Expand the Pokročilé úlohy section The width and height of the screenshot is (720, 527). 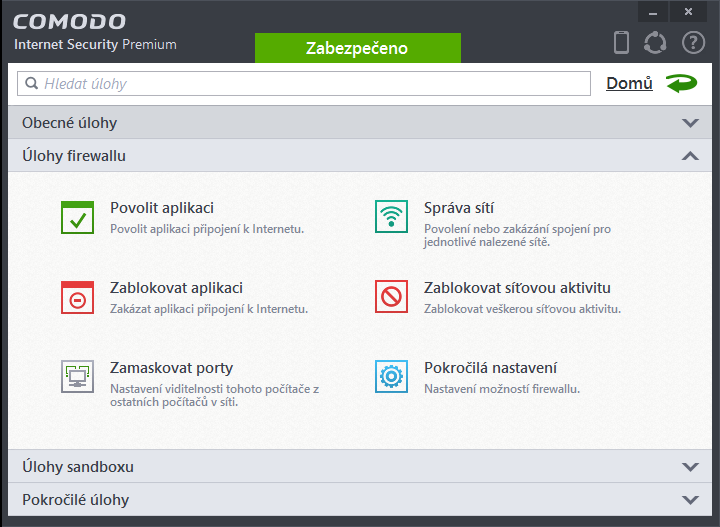(689, 500)
